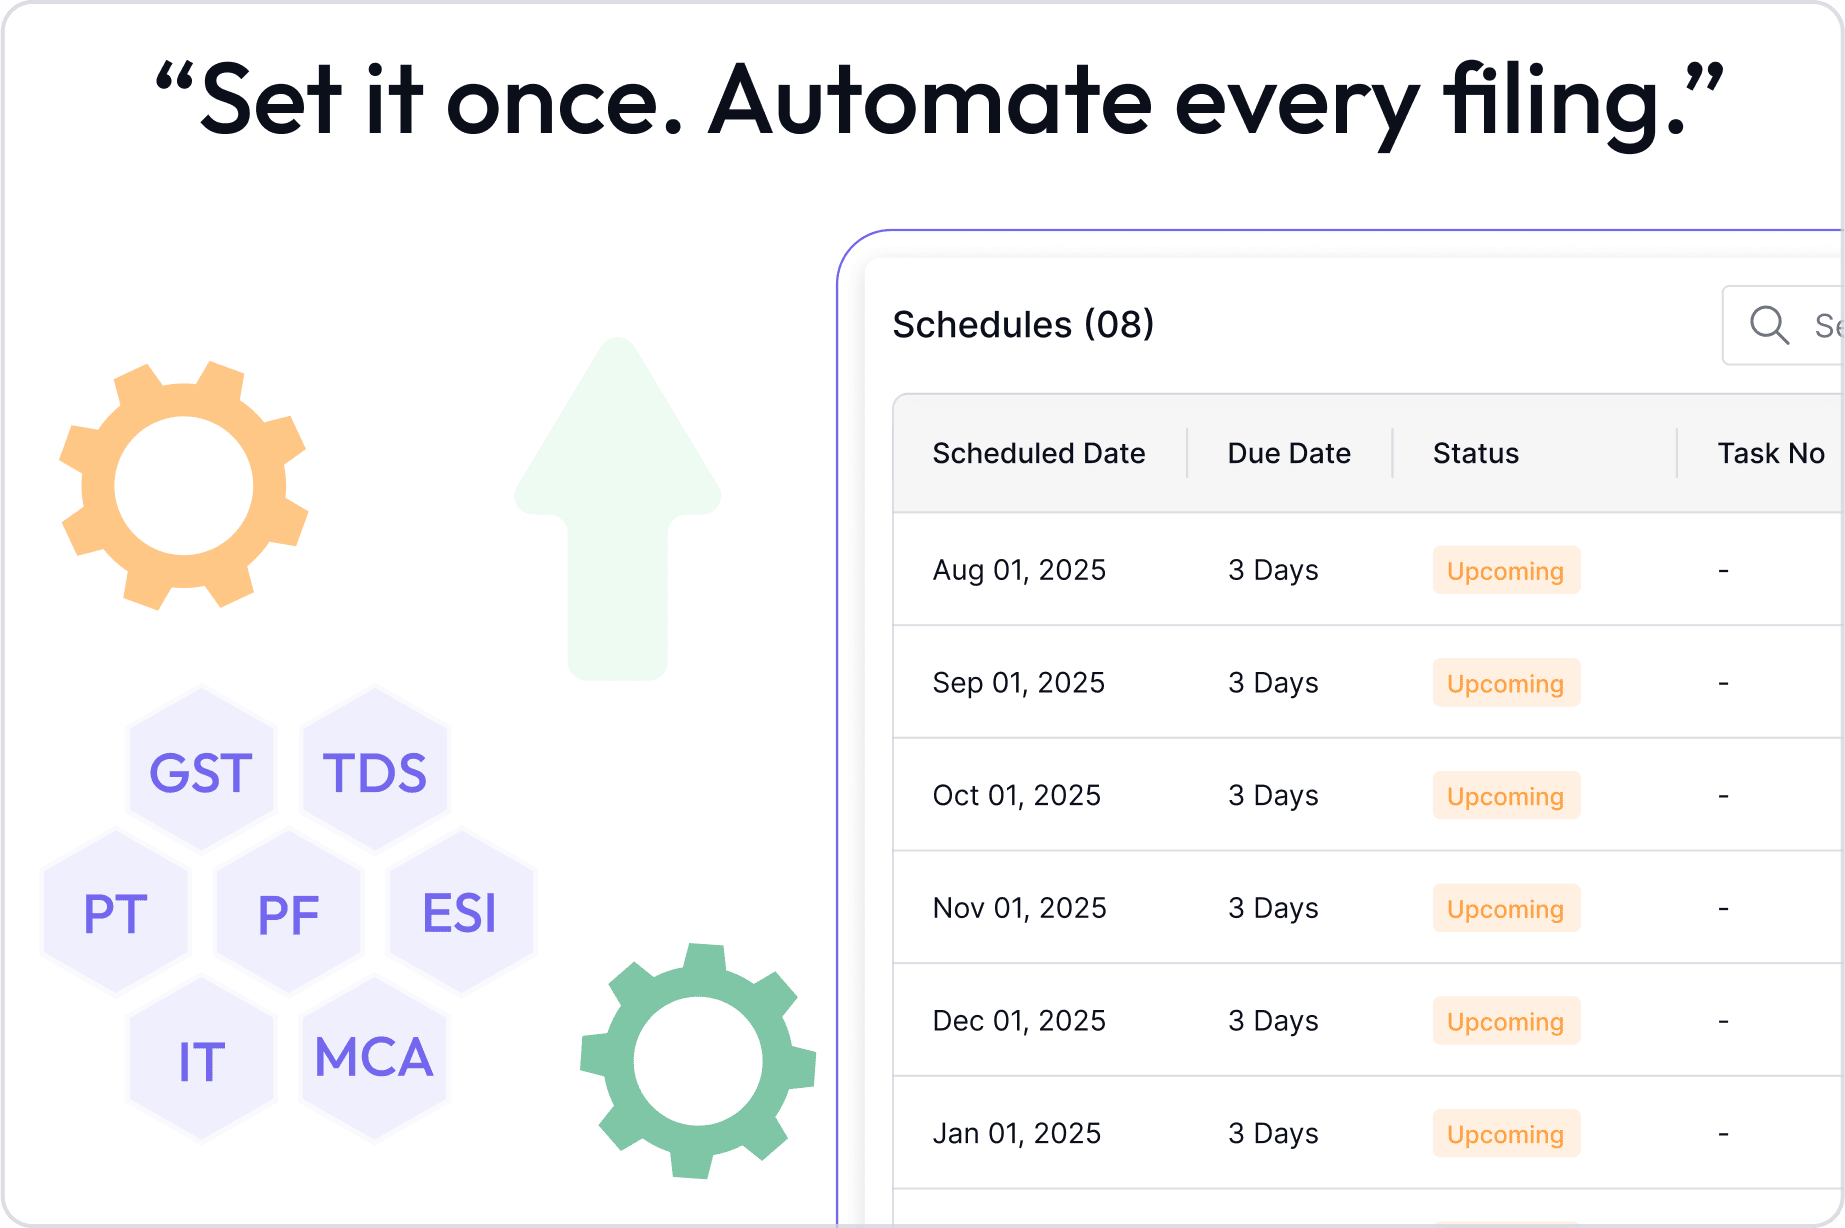This screenshot has height=1228, width=1845.
Task: Select the TDS hexagon badge
Action: pos(375,769)
